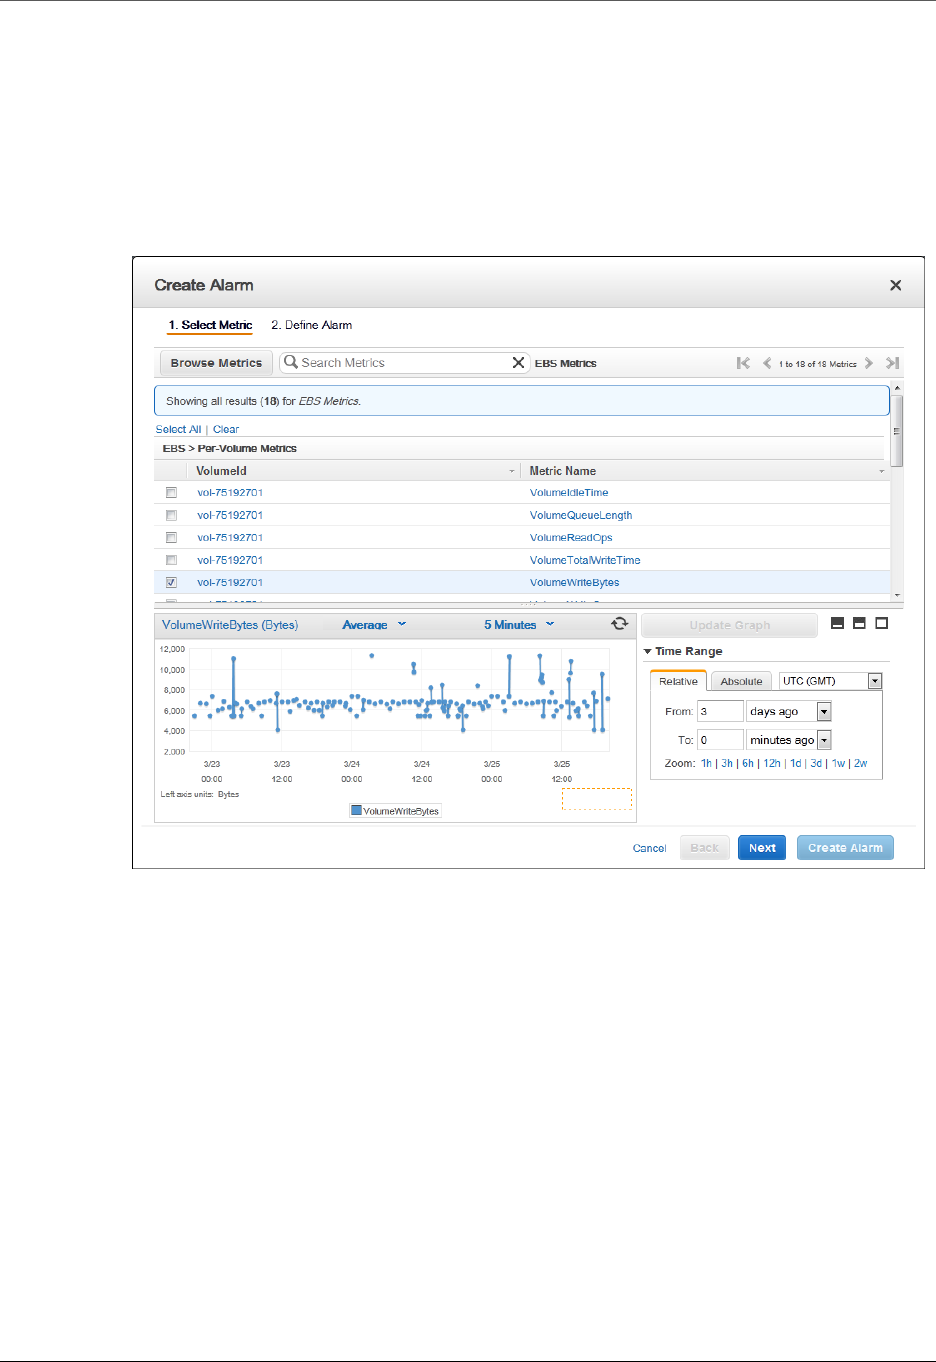Clear the Search Metrics field with X

point(518,363)
